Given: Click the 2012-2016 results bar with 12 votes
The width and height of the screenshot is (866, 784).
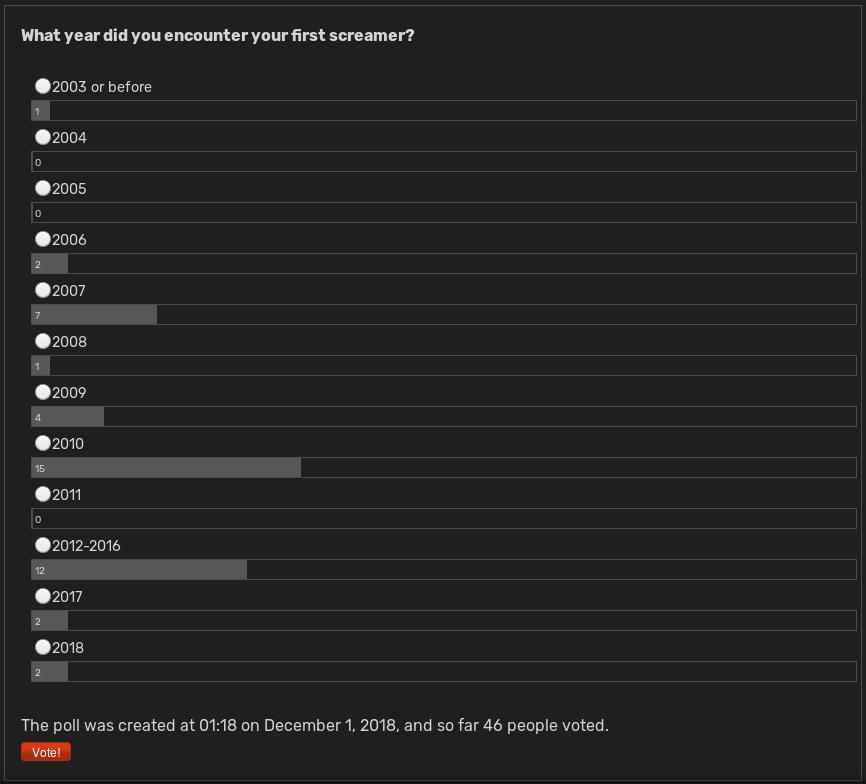Looking at the screenshot, I should (444, 570).
